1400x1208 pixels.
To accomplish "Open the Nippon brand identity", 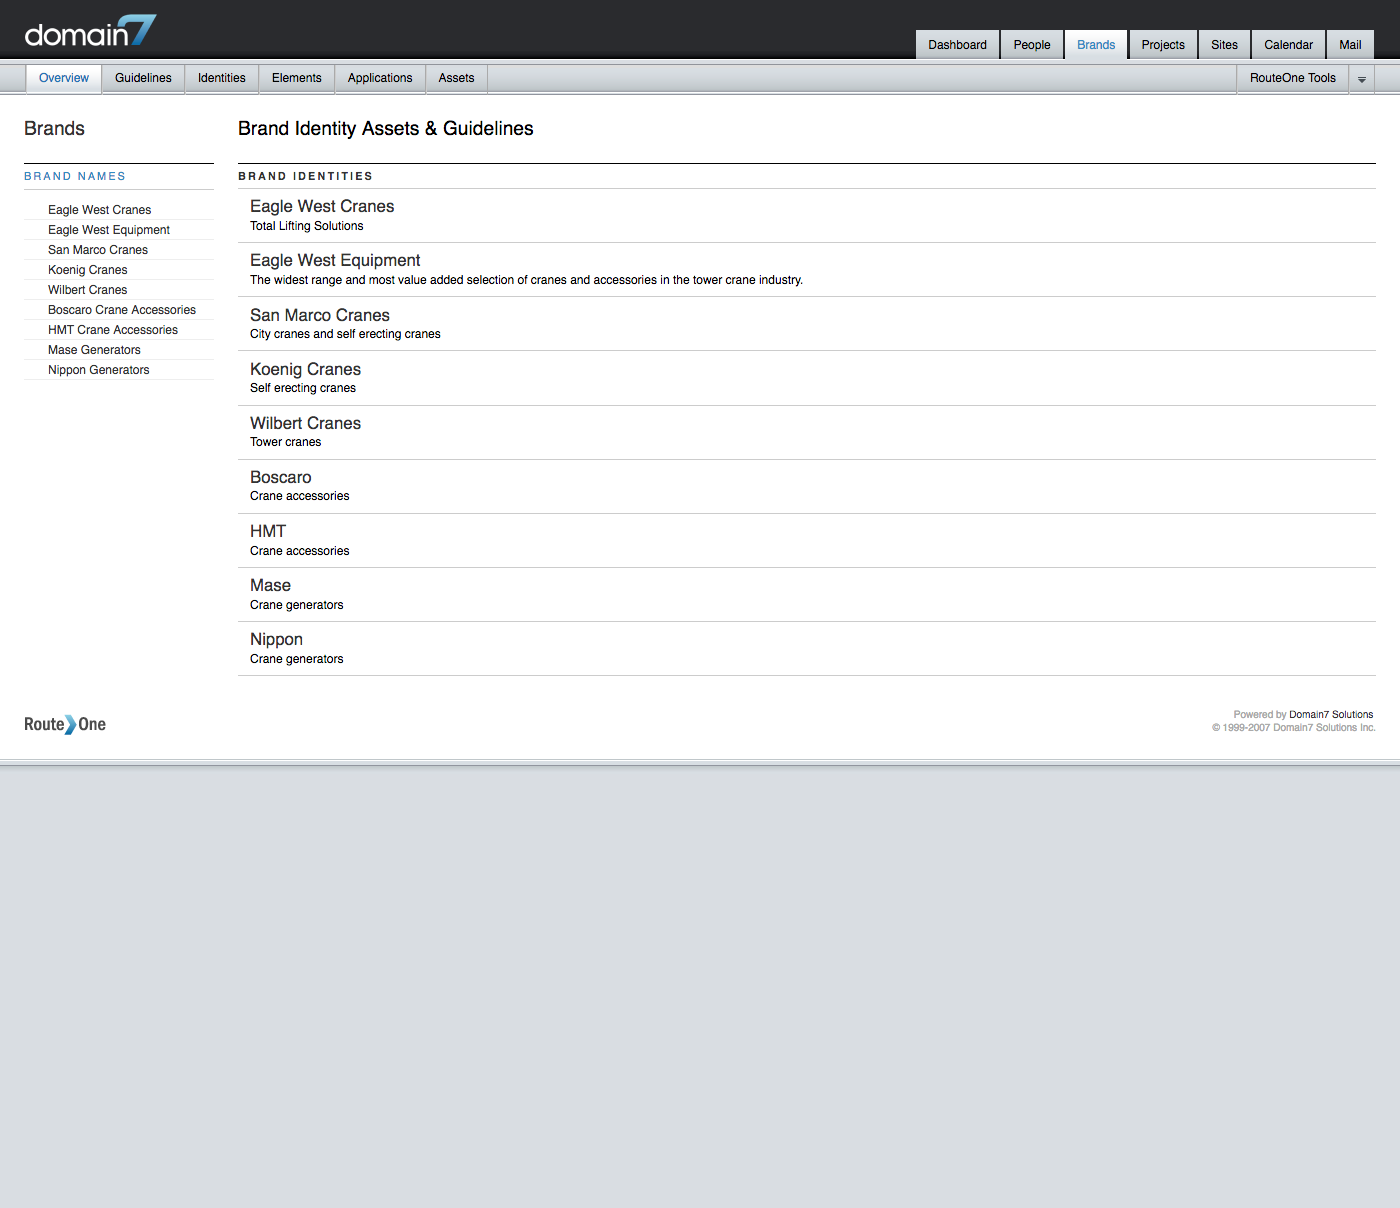I will (276, 639).
